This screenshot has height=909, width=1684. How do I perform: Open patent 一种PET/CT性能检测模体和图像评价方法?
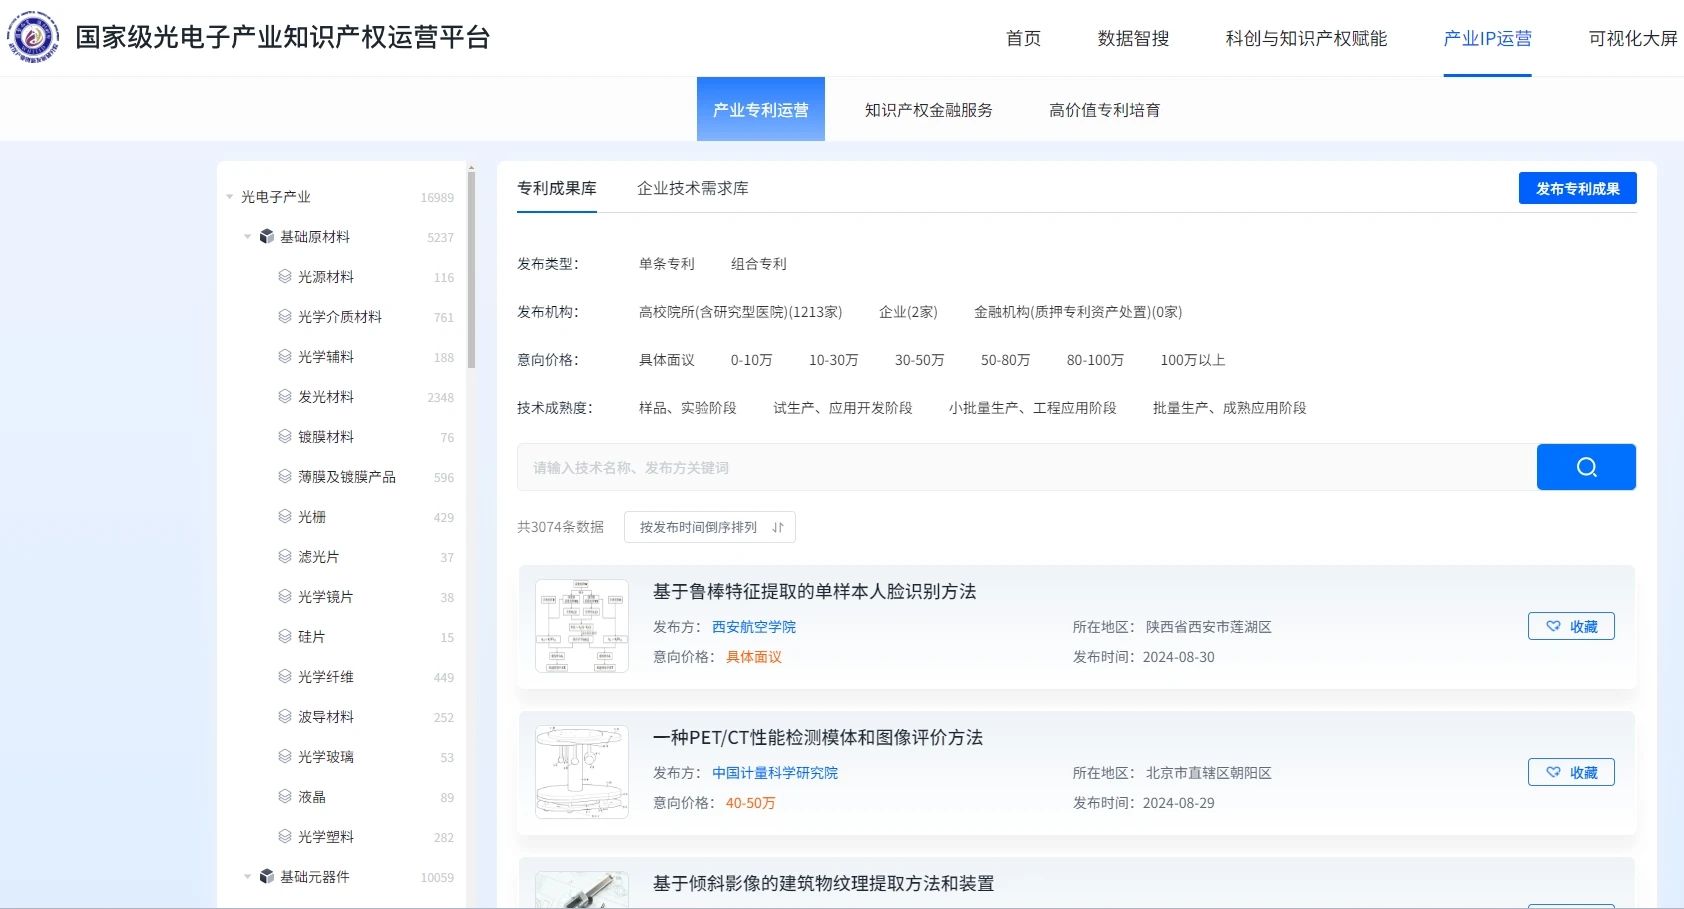coord(818,738)
